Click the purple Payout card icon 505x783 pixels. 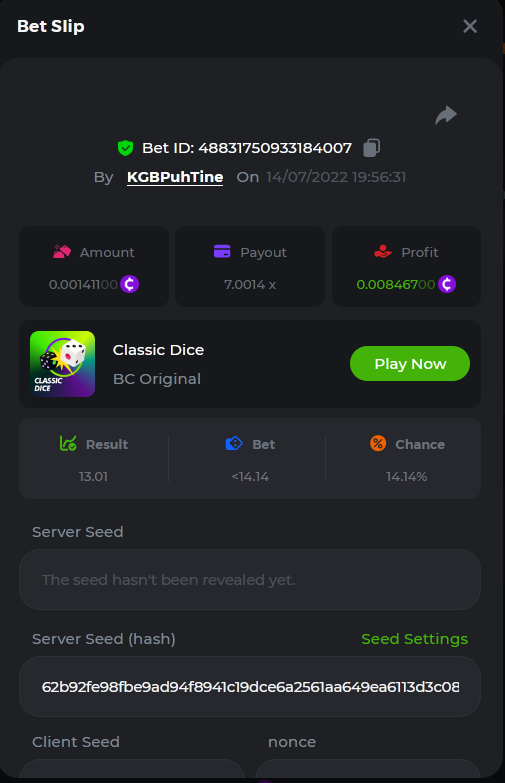[x=222, y=251]
